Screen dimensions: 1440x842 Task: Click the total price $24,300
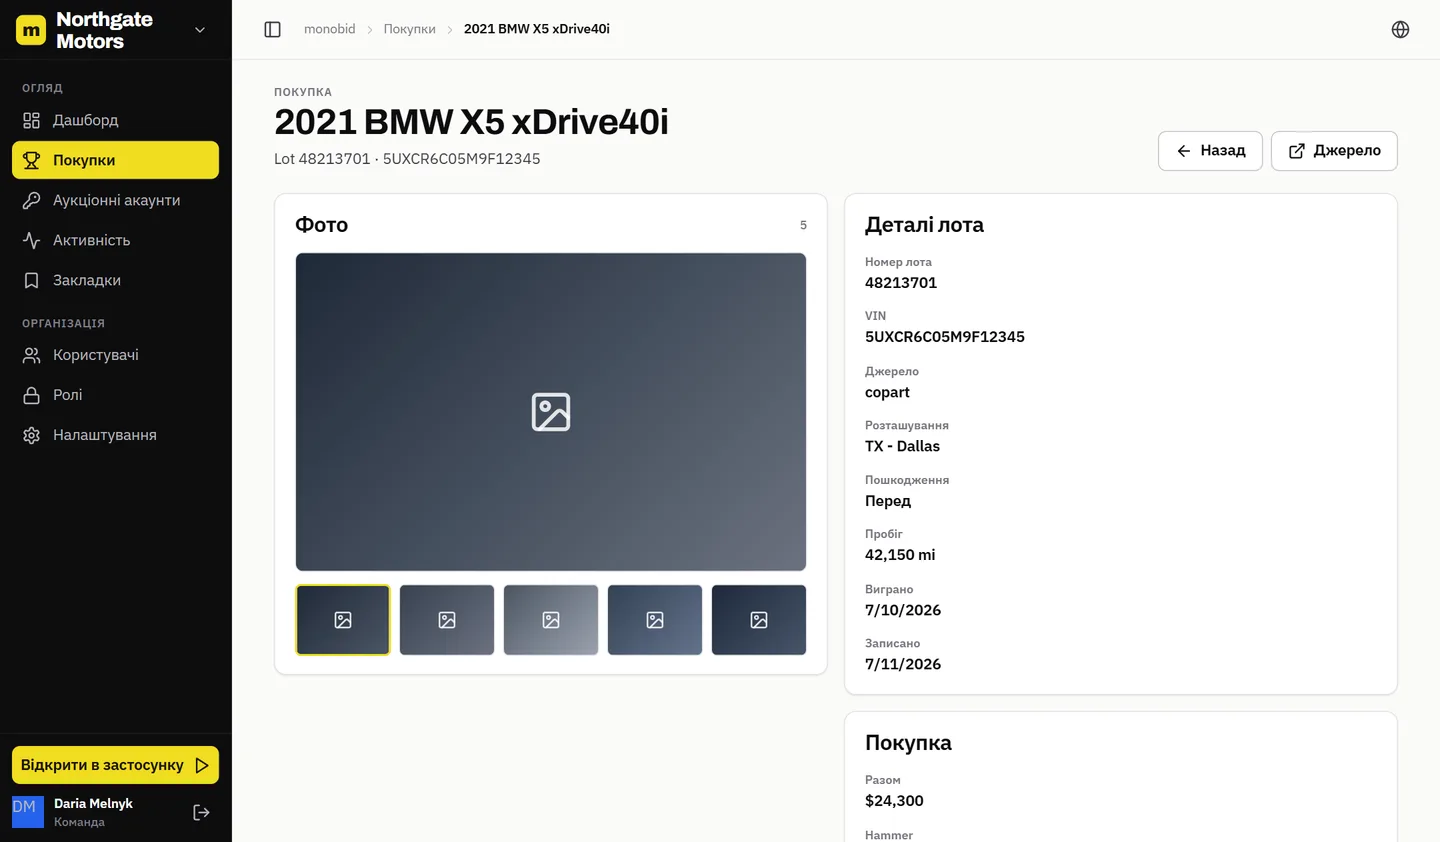coord(894,801)
